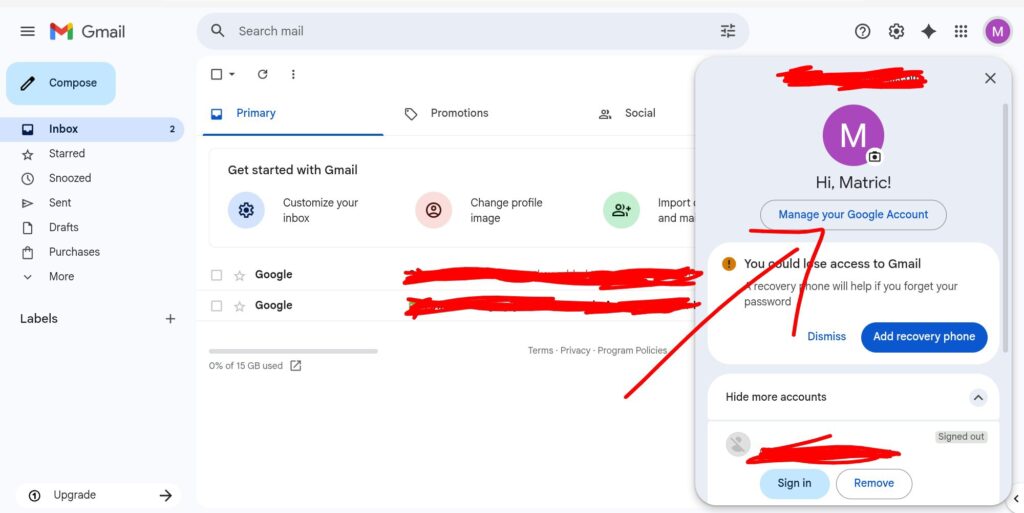Open the More options three-dot menu

tap(293, 74)
